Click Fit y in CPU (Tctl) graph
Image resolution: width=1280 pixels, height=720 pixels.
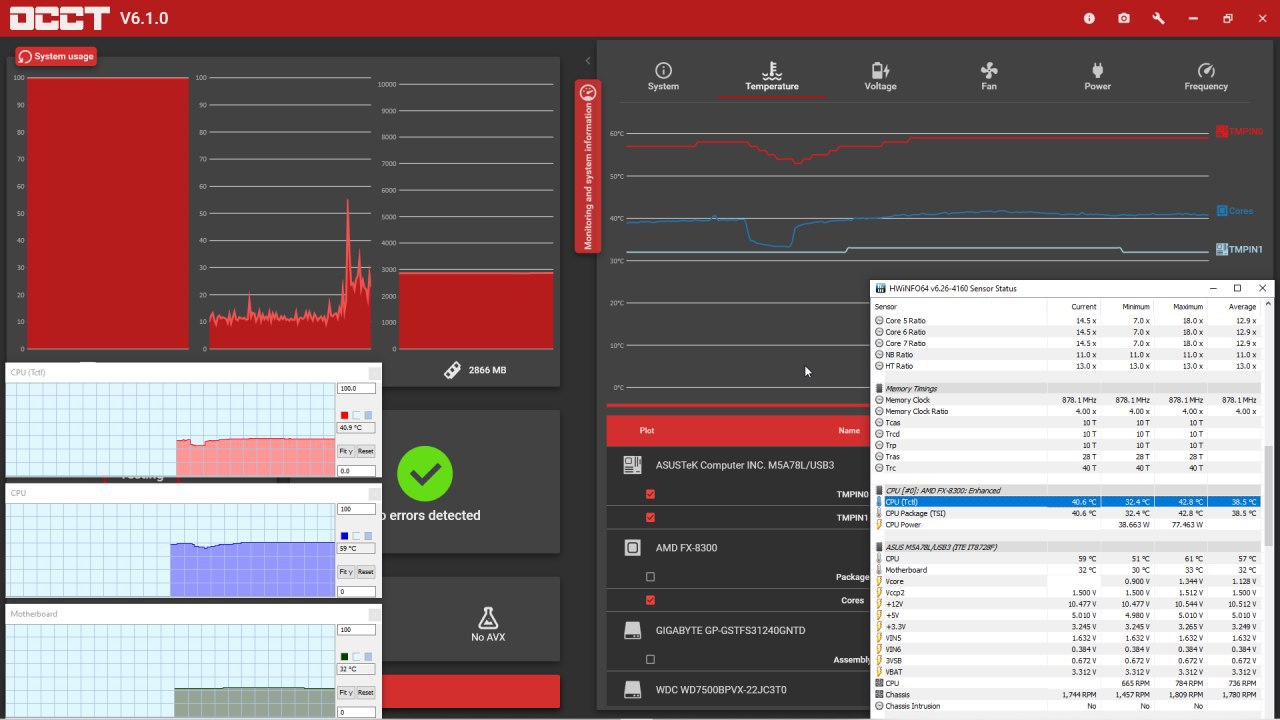coord(346,451)
